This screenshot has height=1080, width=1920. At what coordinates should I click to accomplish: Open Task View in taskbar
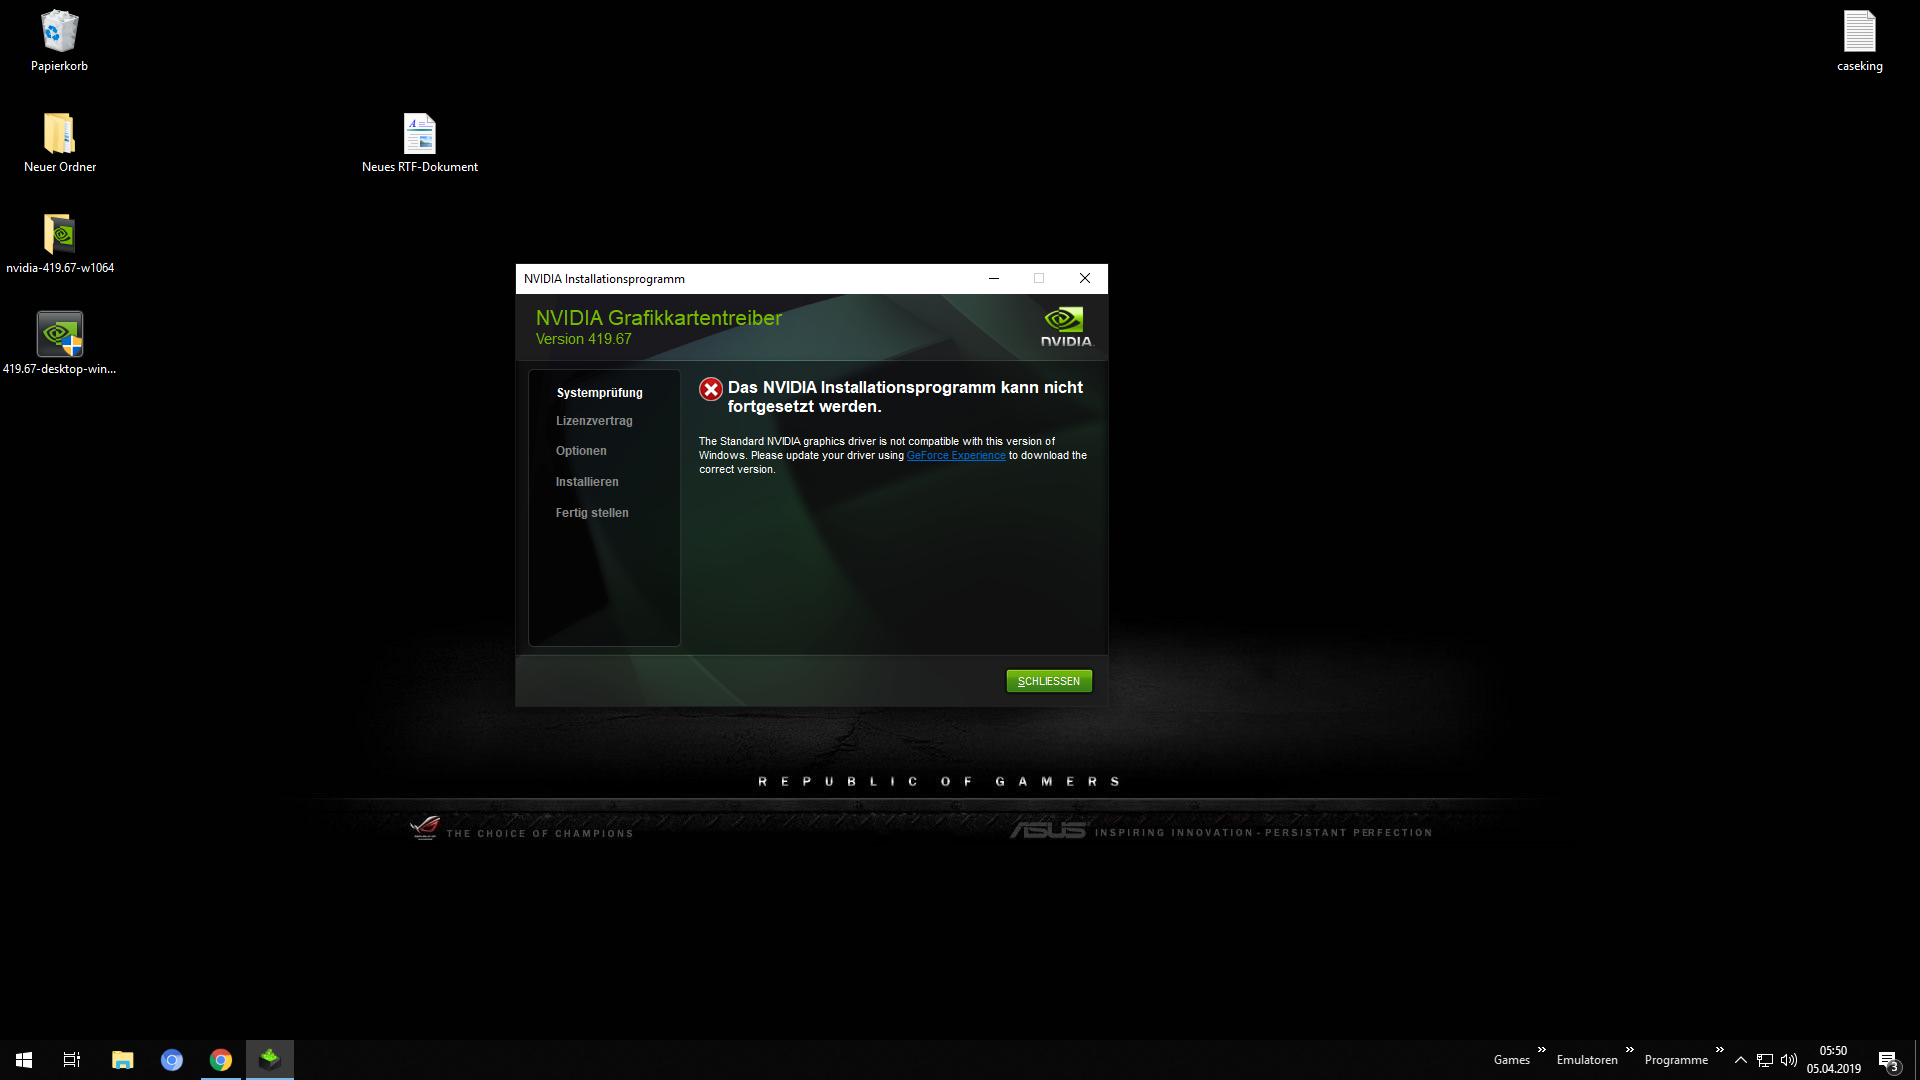point(72,1060)
